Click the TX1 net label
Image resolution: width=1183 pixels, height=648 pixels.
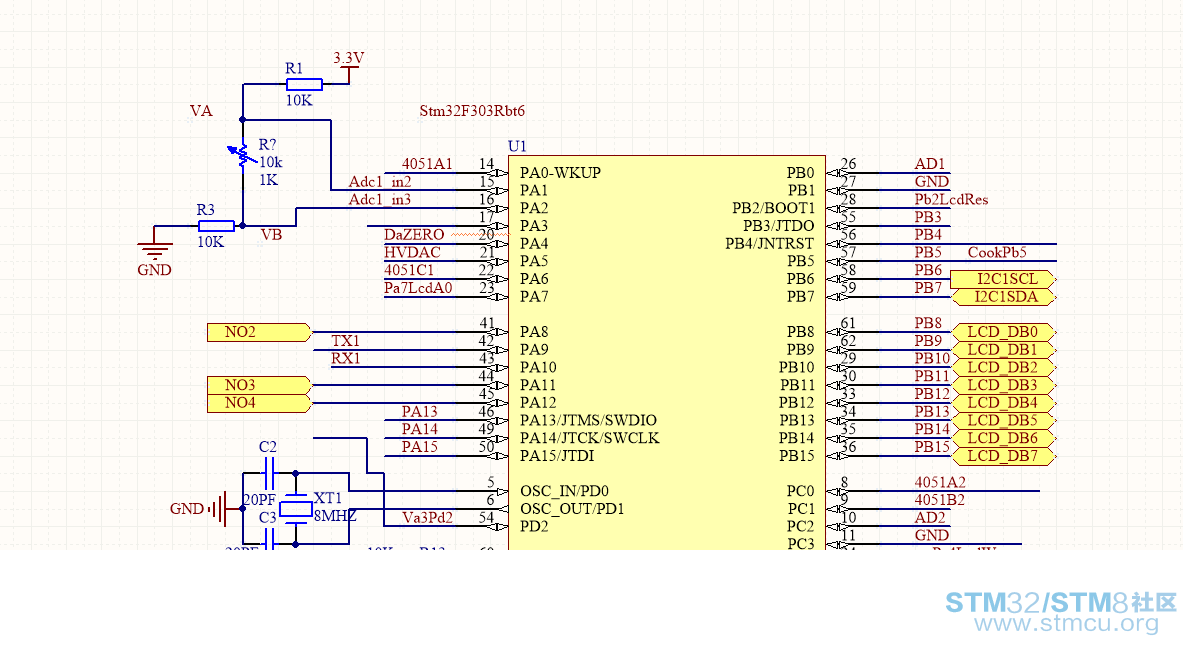(x=346, y=341)
